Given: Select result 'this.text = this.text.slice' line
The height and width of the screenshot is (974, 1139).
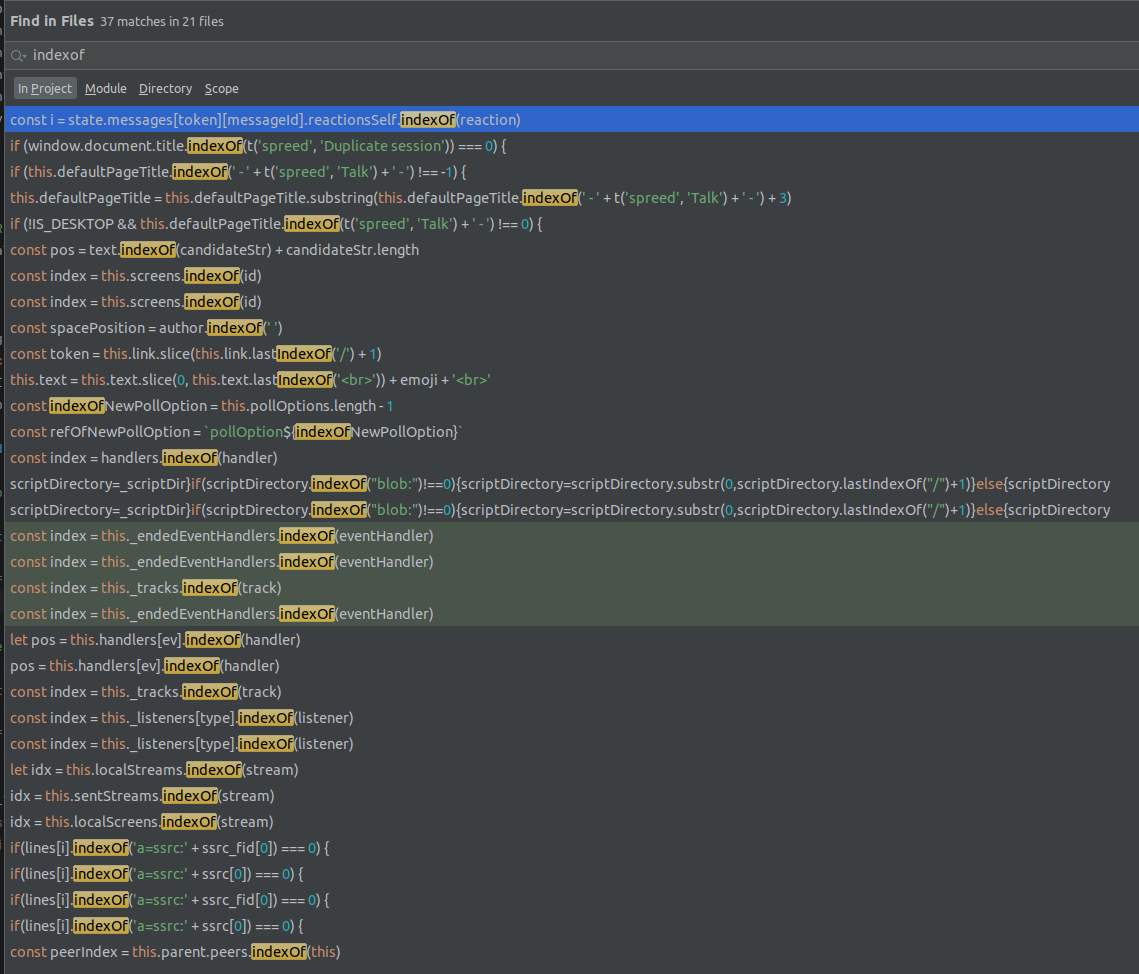Looking at the screenshot, I should pyautogui.click(x=572, y=380).
